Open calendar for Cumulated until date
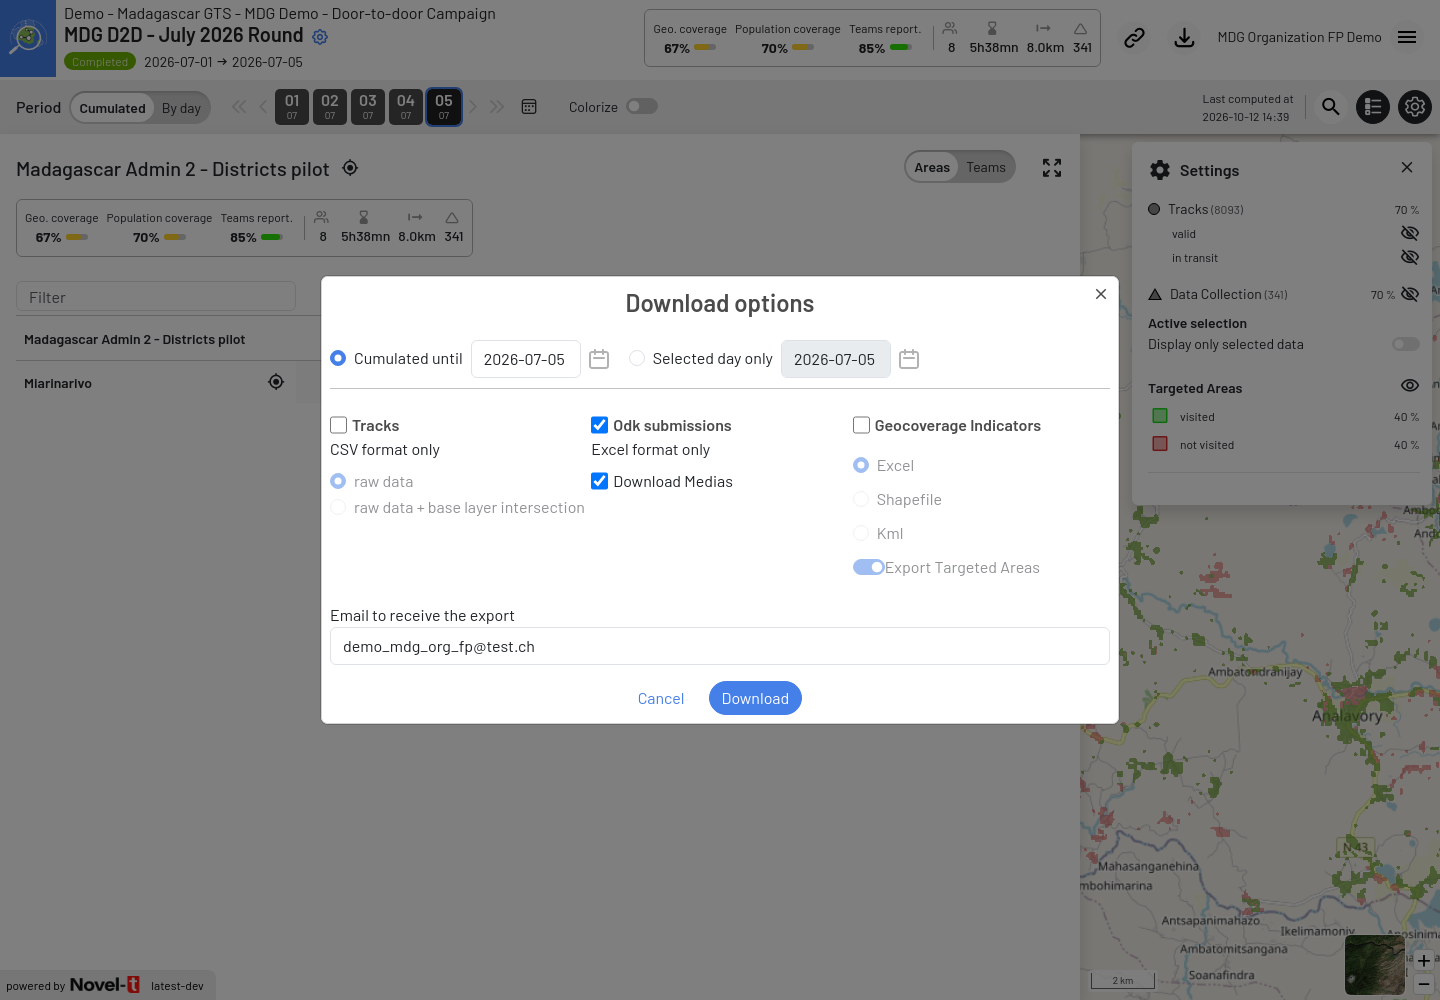Screen dimensions: 1440x1000 coord(599,359)
